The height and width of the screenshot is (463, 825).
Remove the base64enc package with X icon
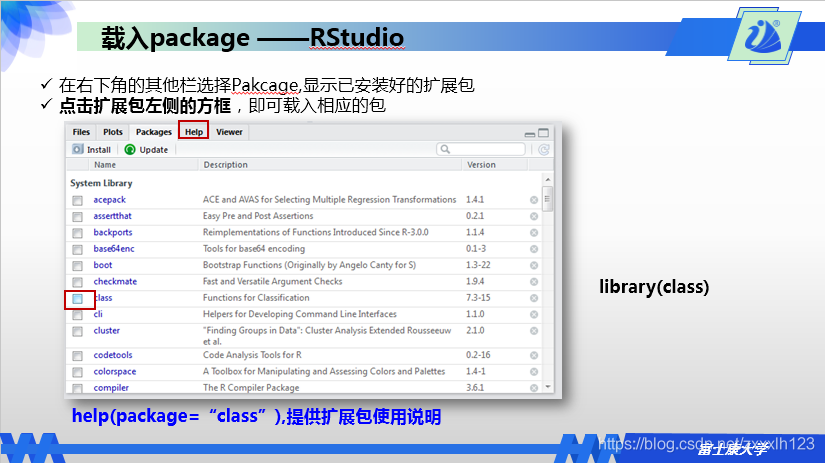534,249
